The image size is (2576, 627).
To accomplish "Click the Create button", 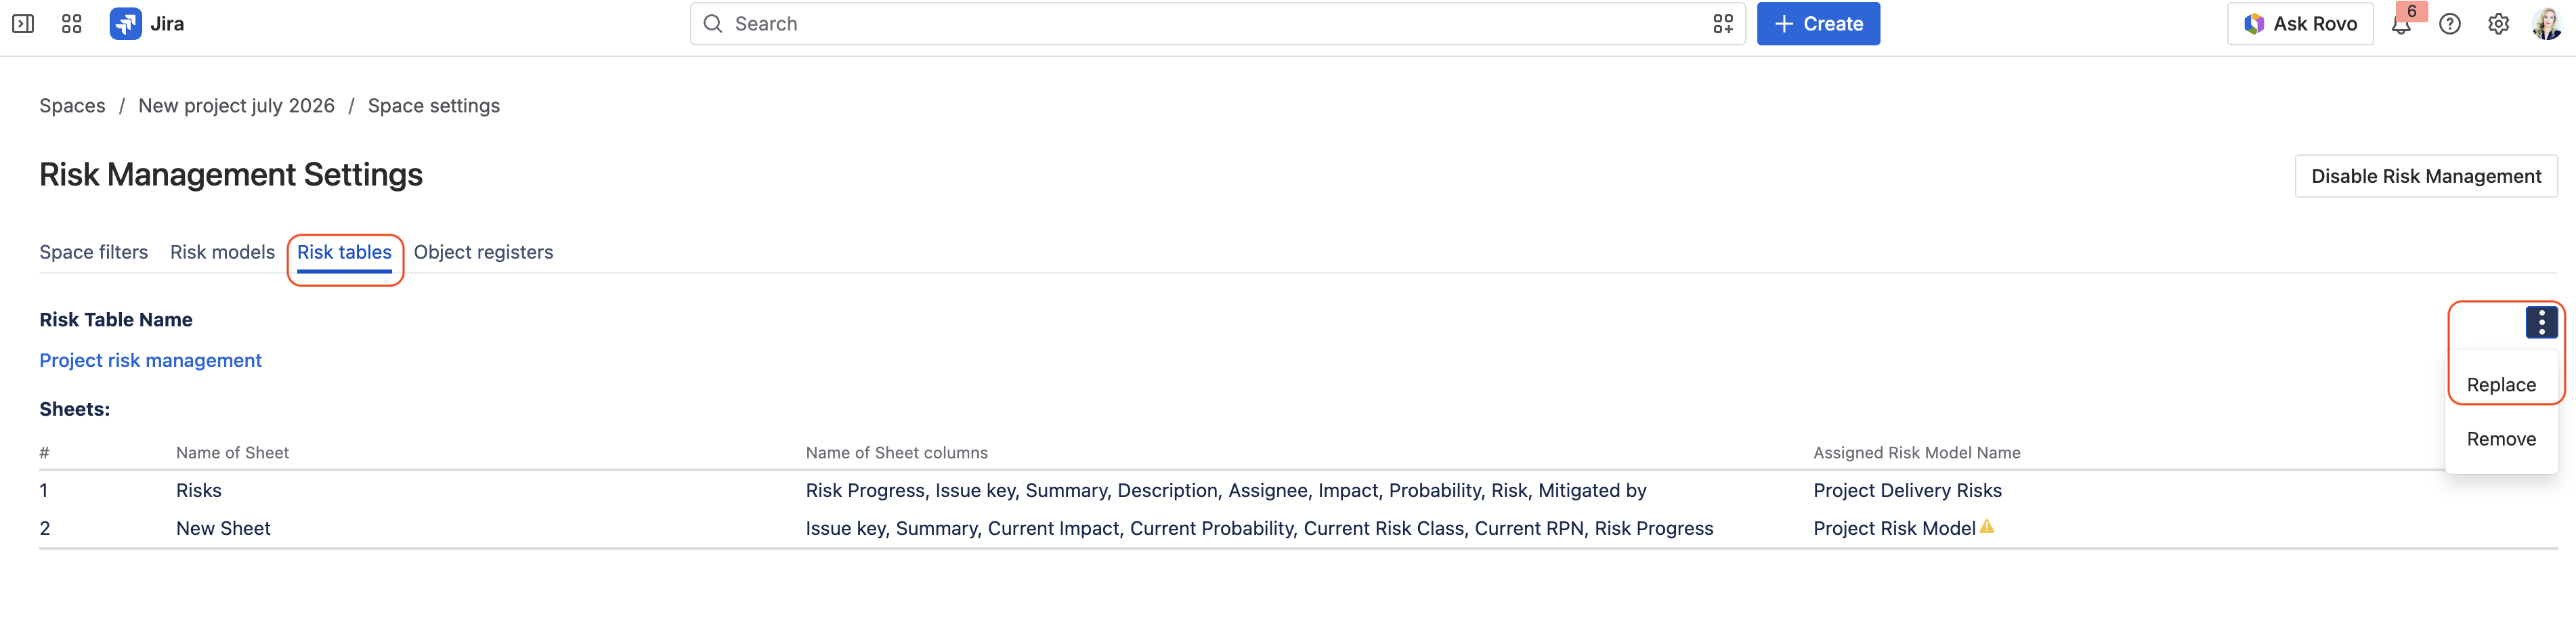I will [1818, 24].
